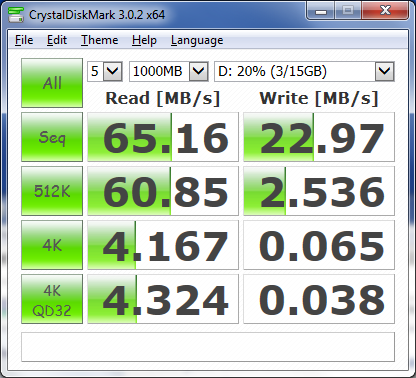
Task: Click 4K QD32 read result 4.324
Action: pyautogui.click(x=163, y=299)
